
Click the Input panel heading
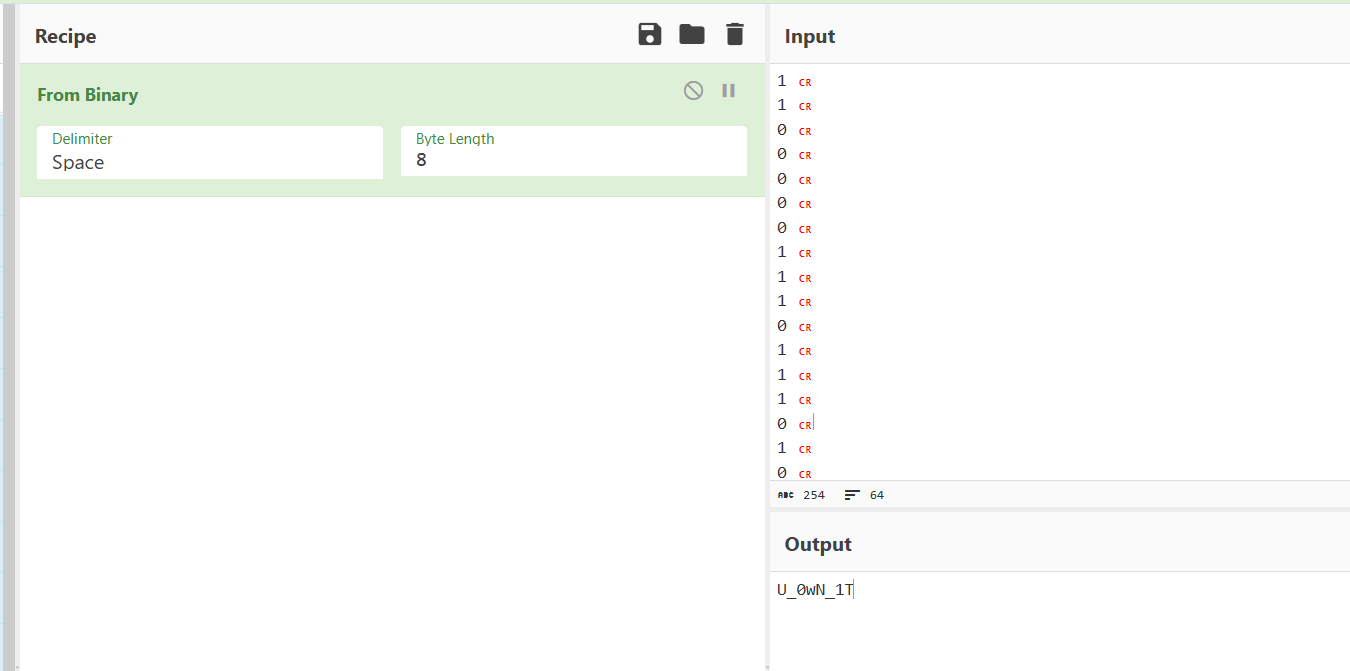tap(810, 37)
